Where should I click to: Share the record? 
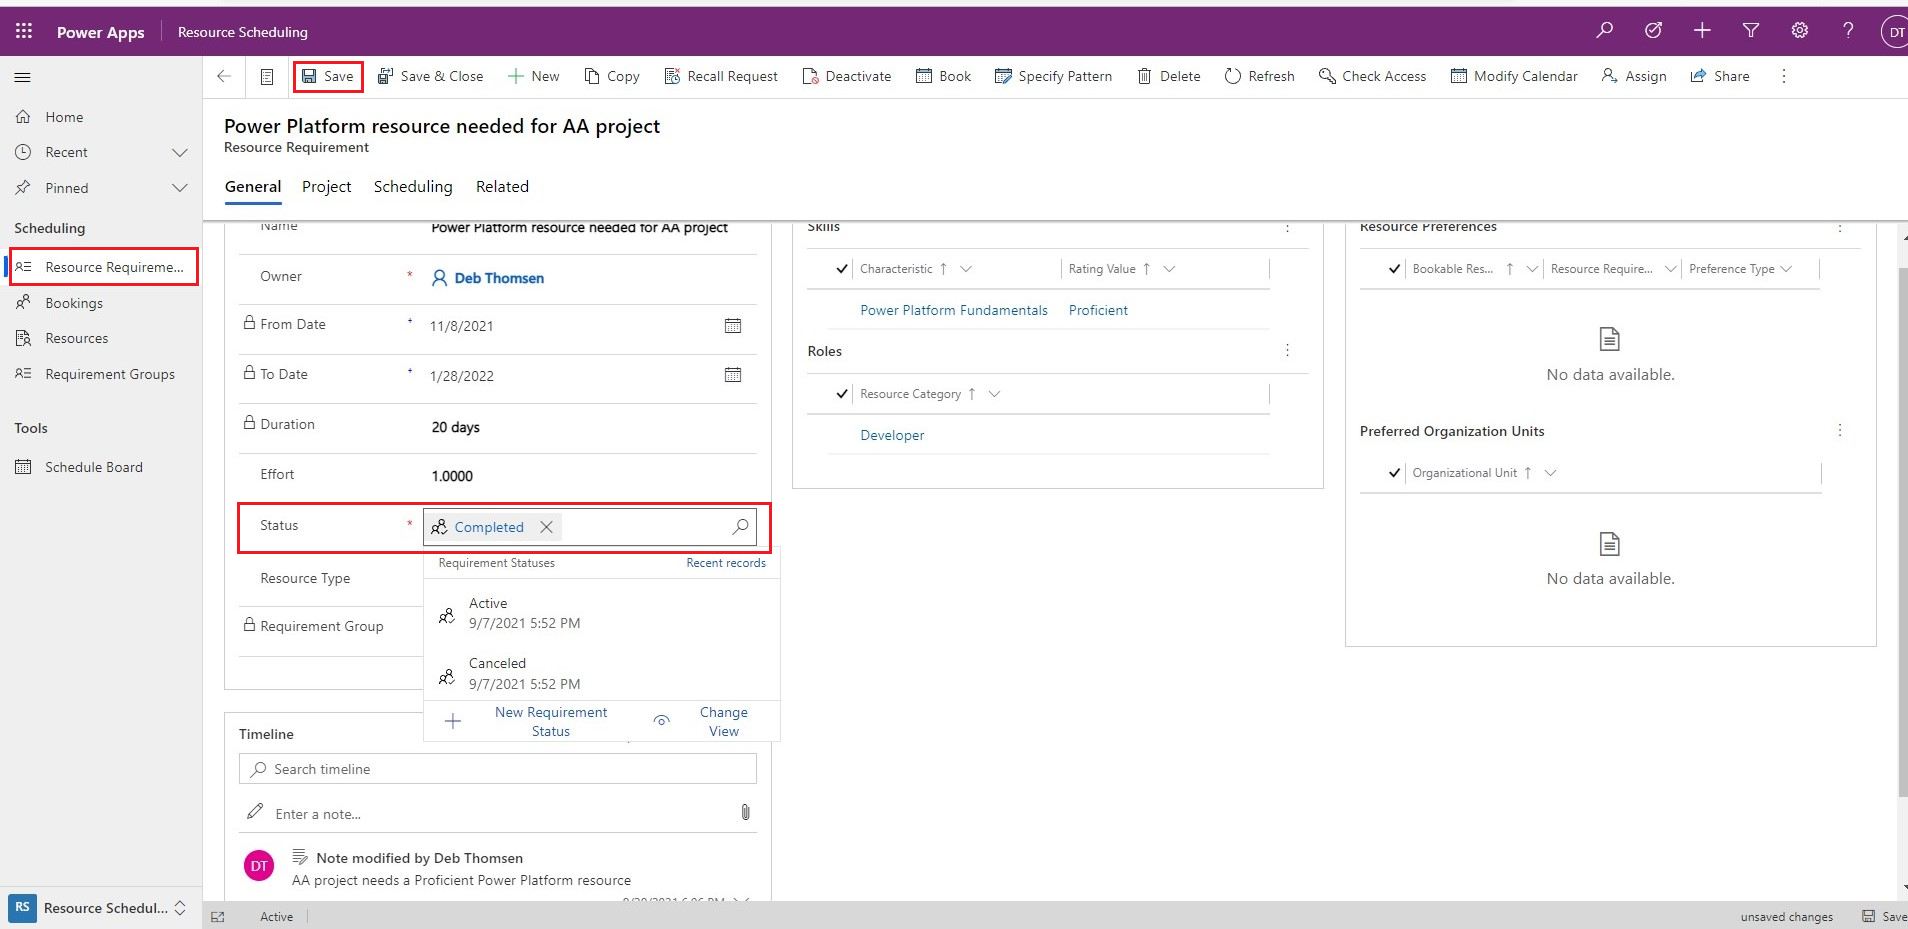[x=1720, y=76]
